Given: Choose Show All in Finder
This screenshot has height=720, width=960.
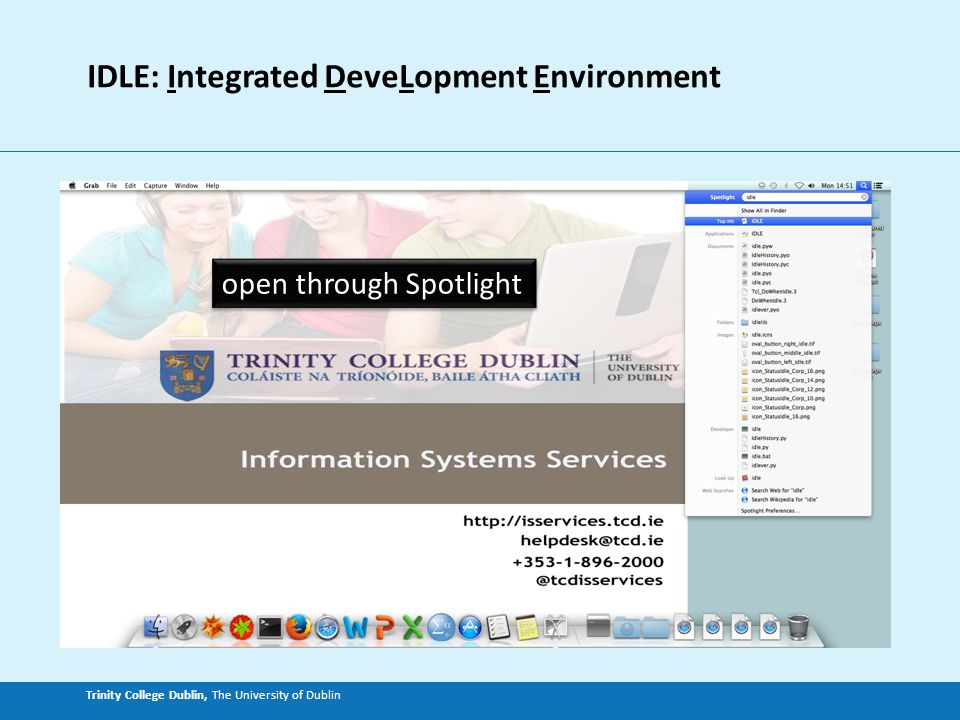Looking at the screenshot, I should click(763, 211).
